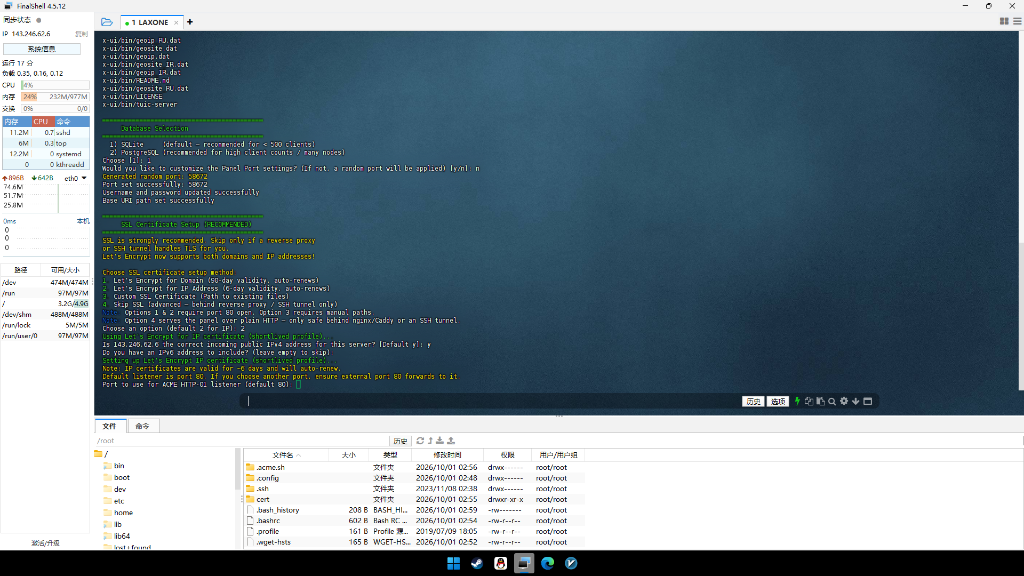Click the scroll-to-bottom down arrow icon
This screenshot has height=576, width=1024.
(x=856, y=401)
